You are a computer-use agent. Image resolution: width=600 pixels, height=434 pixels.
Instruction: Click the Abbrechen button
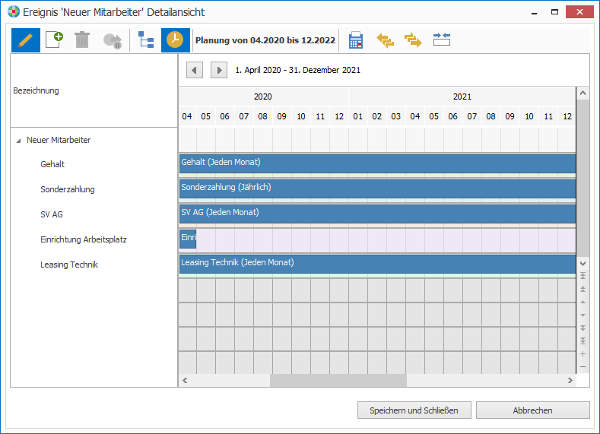533,410
